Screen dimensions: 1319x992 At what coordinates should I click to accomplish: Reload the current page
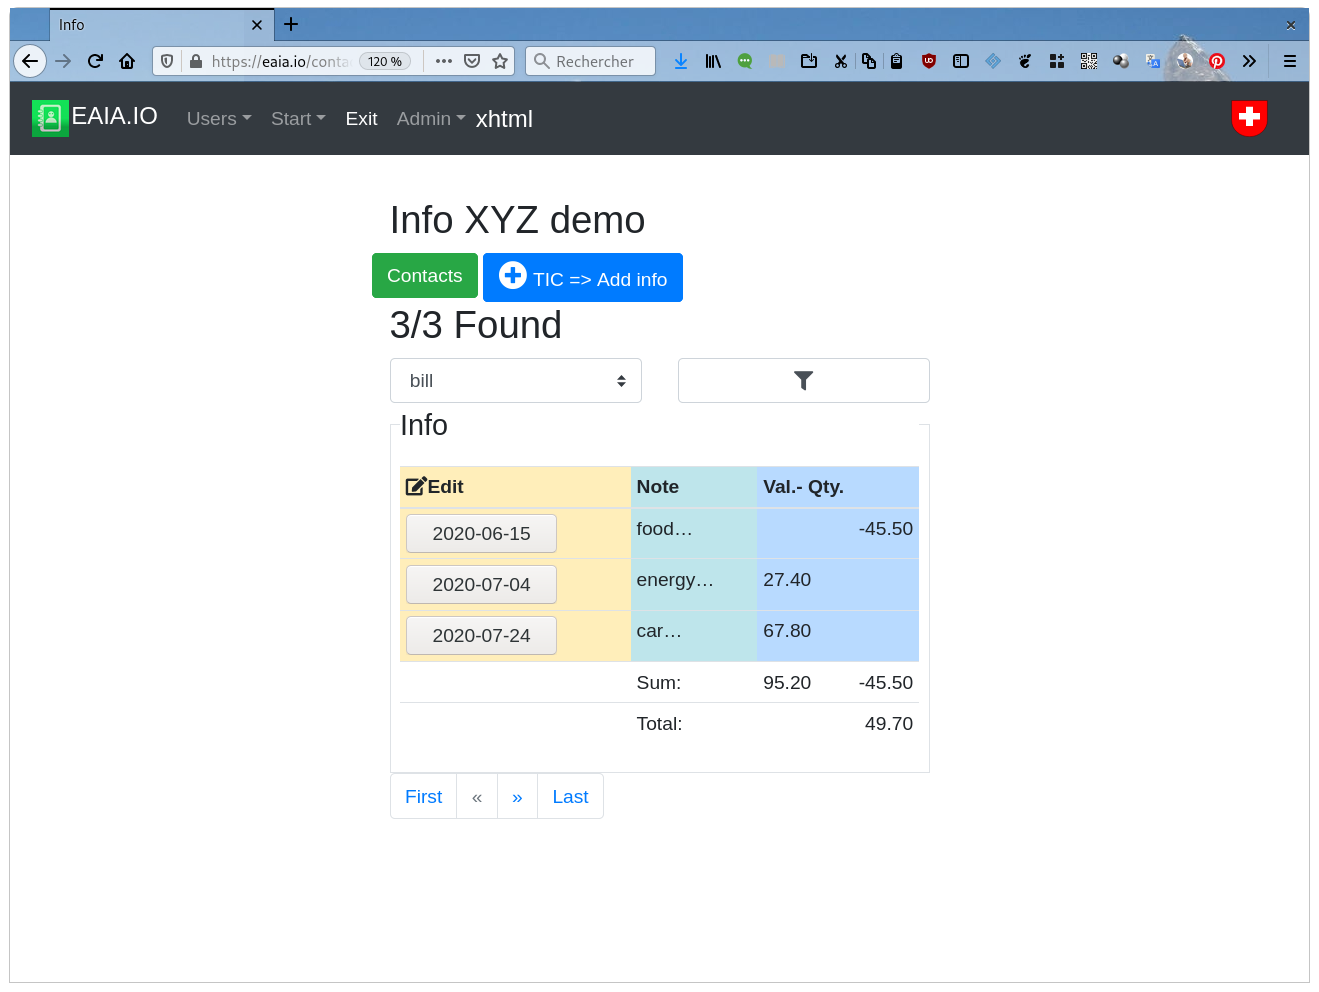pyautogui.click(x=95, y=61)
